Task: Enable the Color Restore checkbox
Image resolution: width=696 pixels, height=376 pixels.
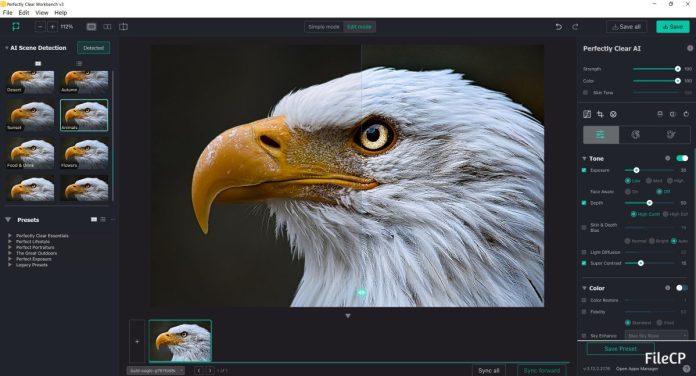Action: [584, 300]
